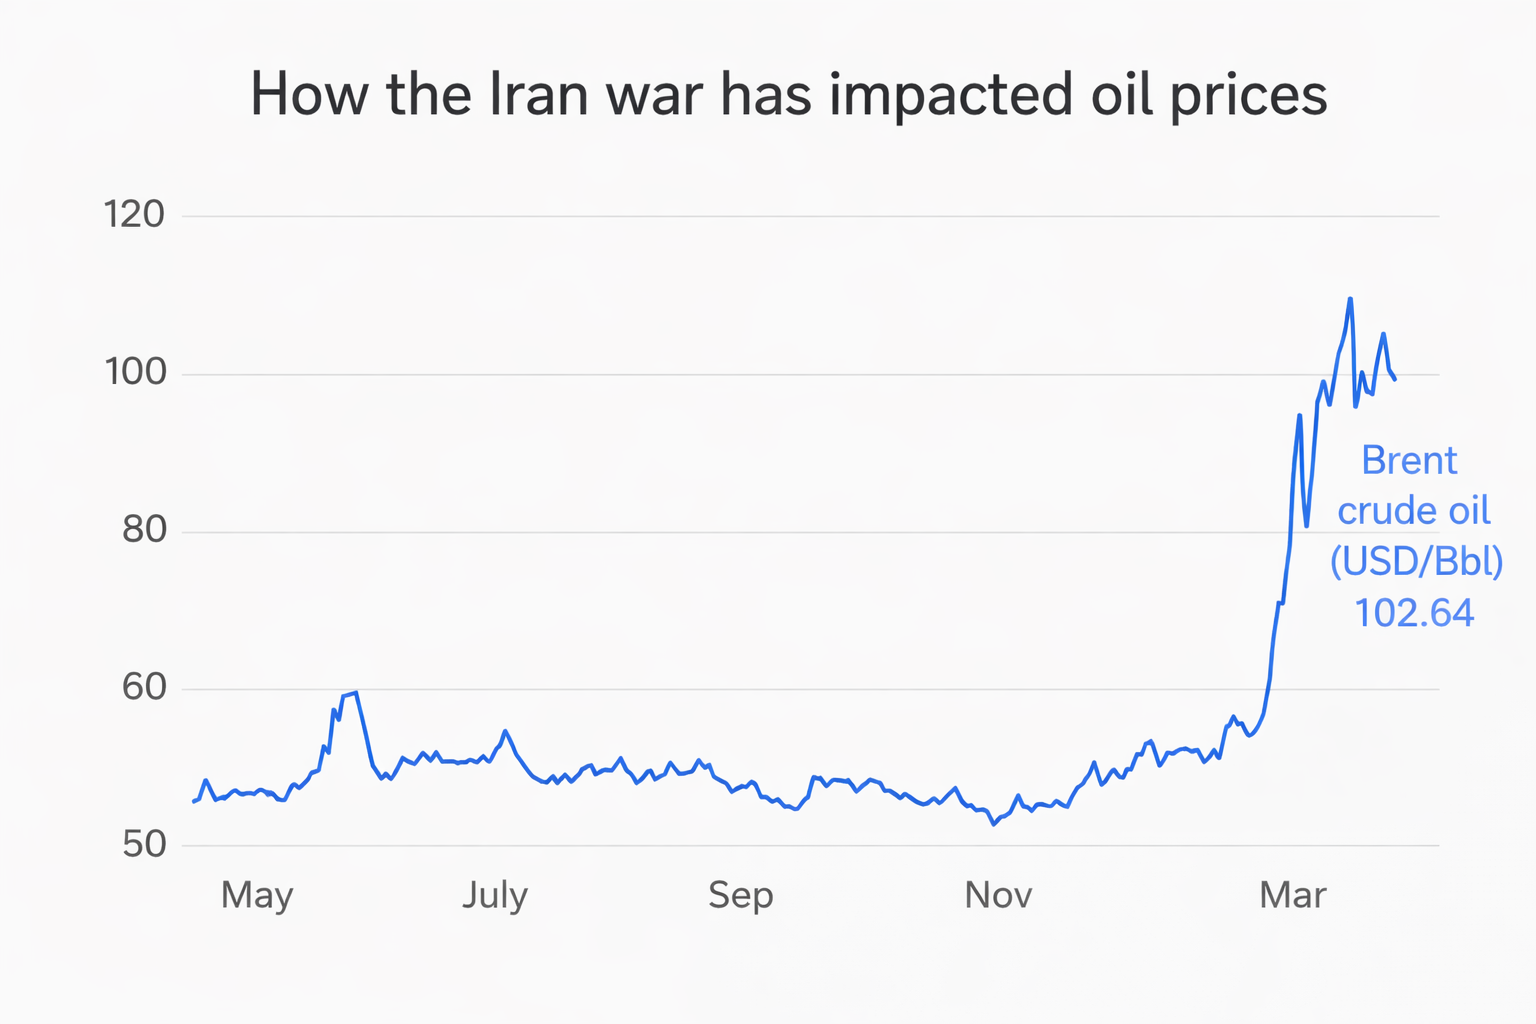
Task: Click the highest peak of the price line
Action: [x=1350, y=298]
